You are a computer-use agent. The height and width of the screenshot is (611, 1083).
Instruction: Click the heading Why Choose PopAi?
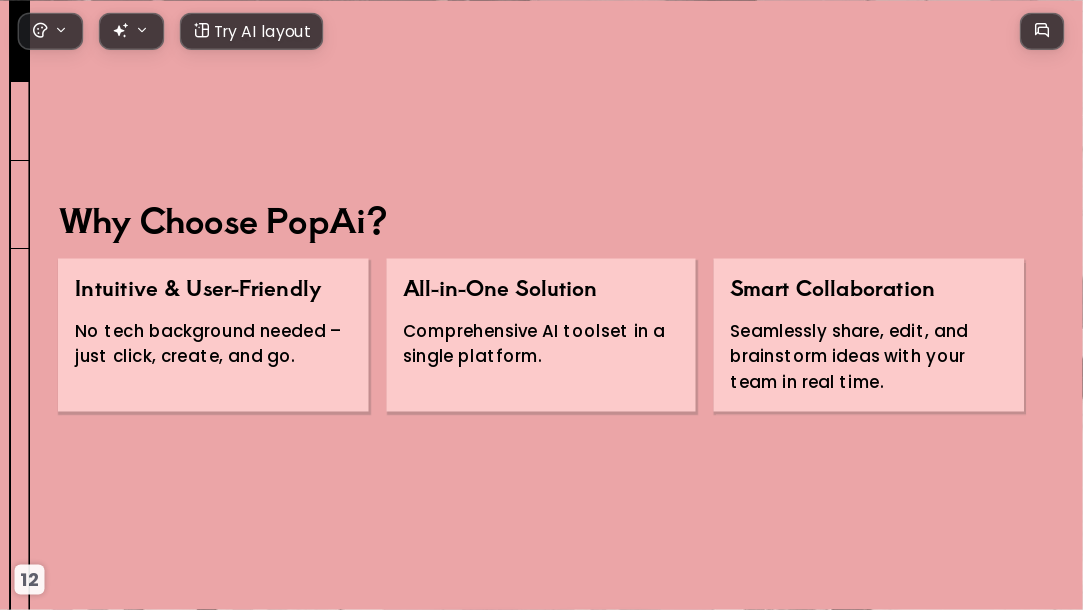pyautogui.click(x=223, y=222)
